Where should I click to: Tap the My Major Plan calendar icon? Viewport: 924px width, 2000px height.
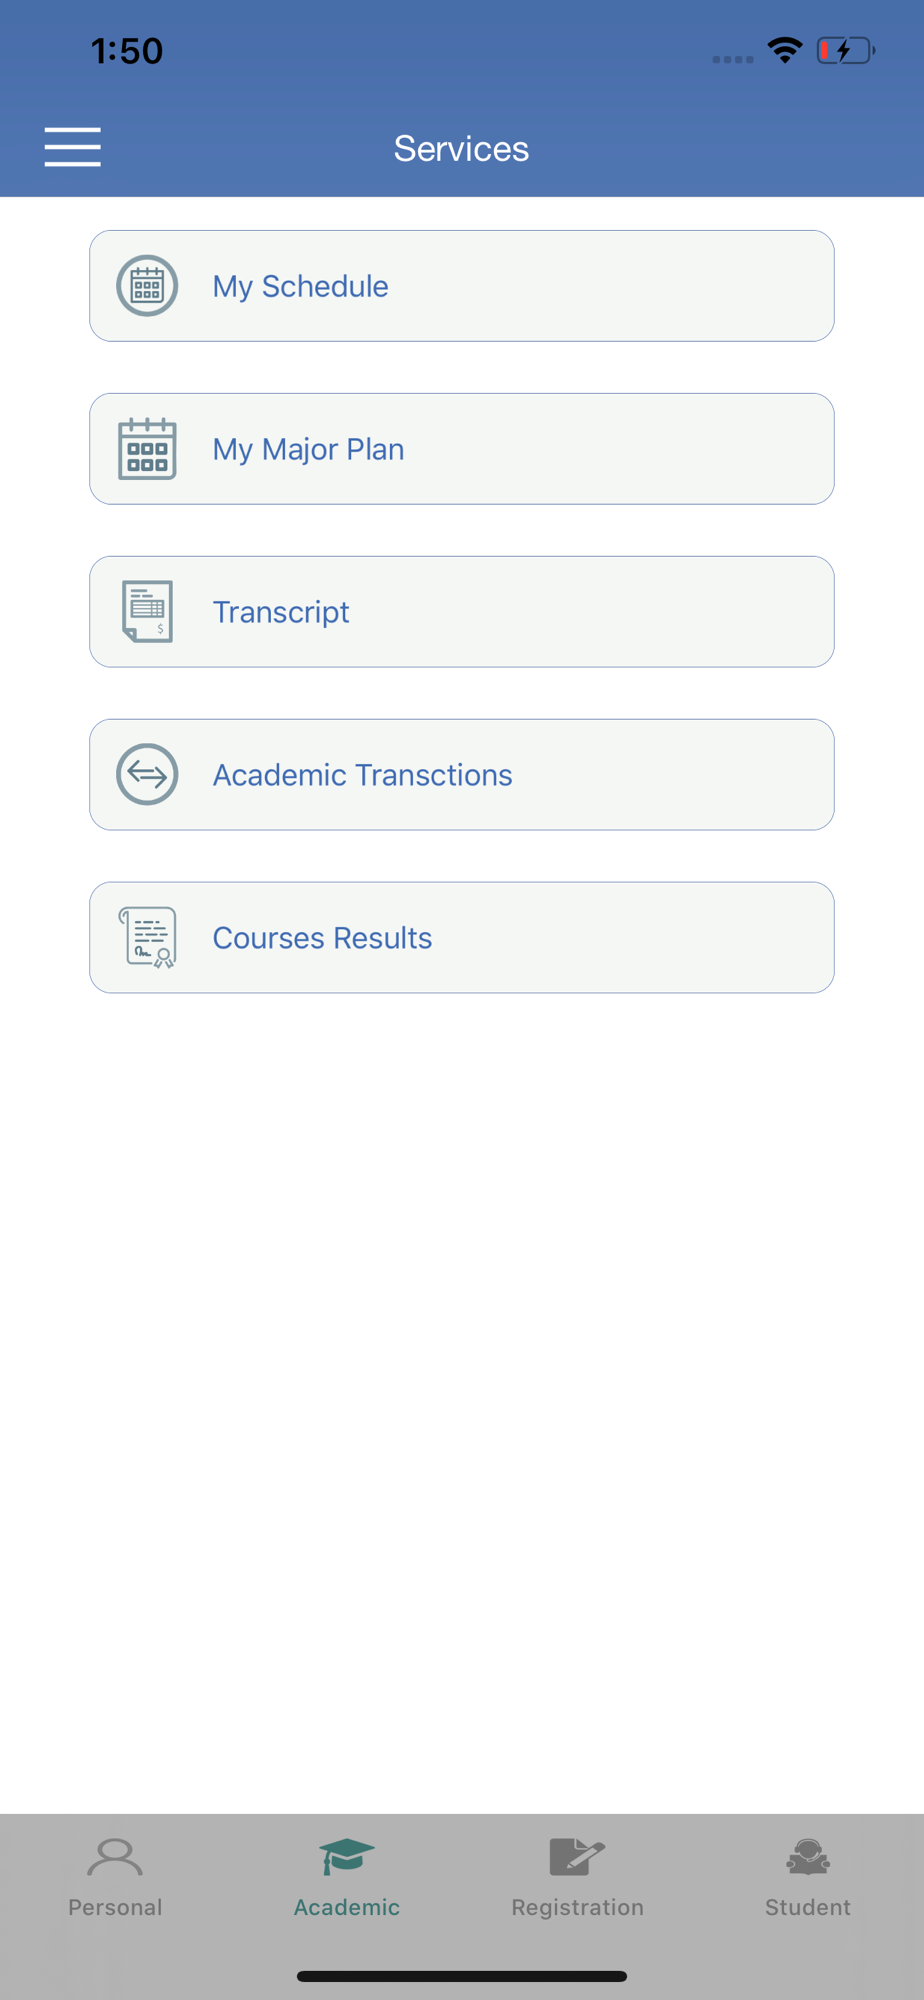point(147,449)
